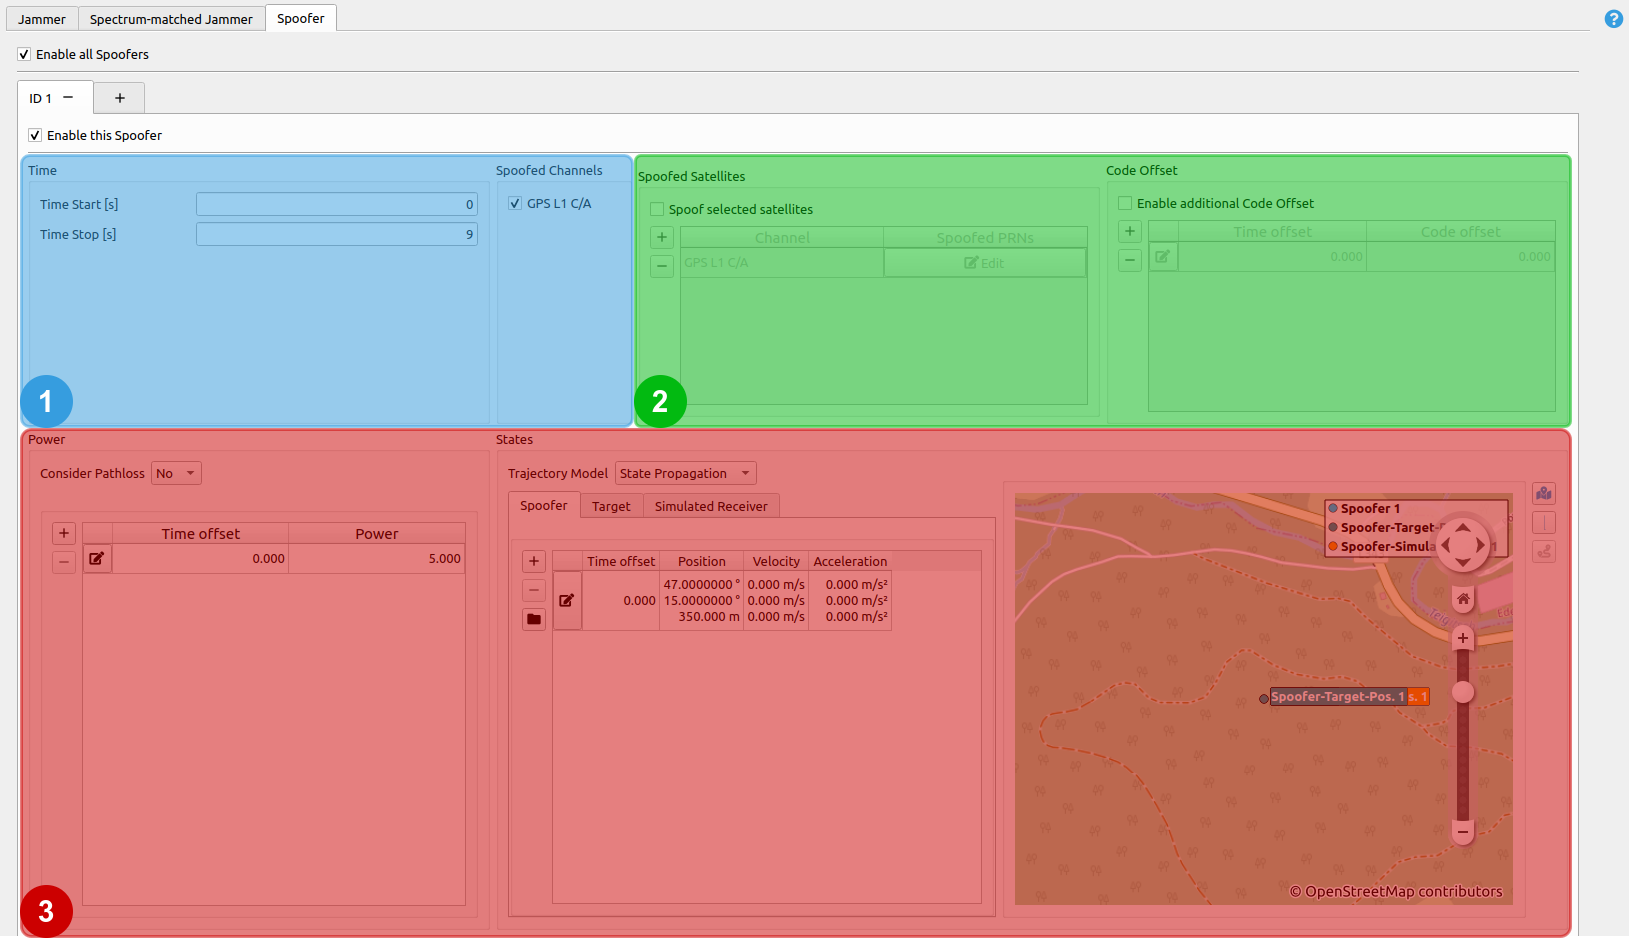Edit the Spoofer state trajectory row
The width and height of the screenshot is (1631, 939).
point(567,601)
